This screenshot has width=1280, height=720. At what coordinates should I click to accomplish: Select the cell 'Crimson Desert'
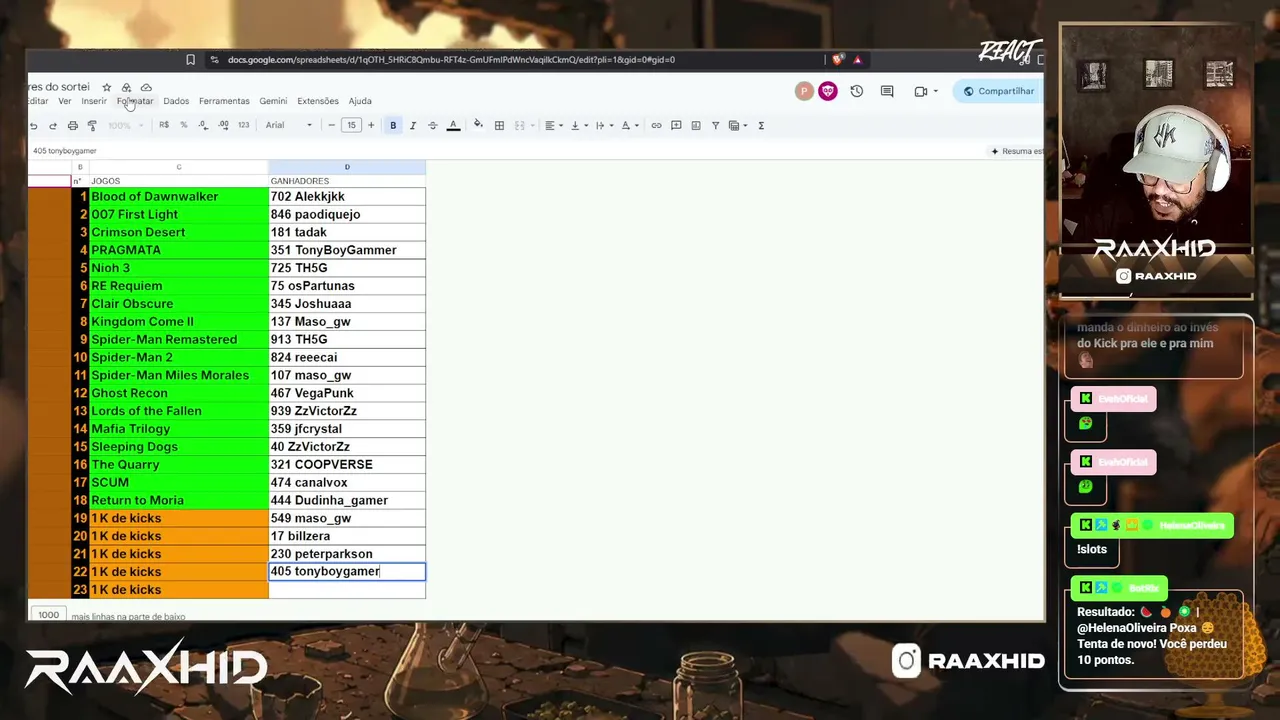179,233
